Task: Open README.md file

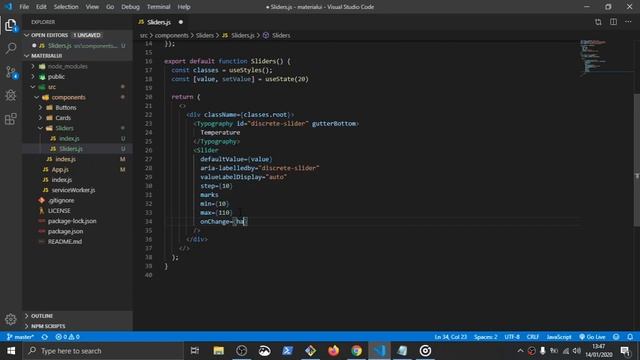Action: 64,241
